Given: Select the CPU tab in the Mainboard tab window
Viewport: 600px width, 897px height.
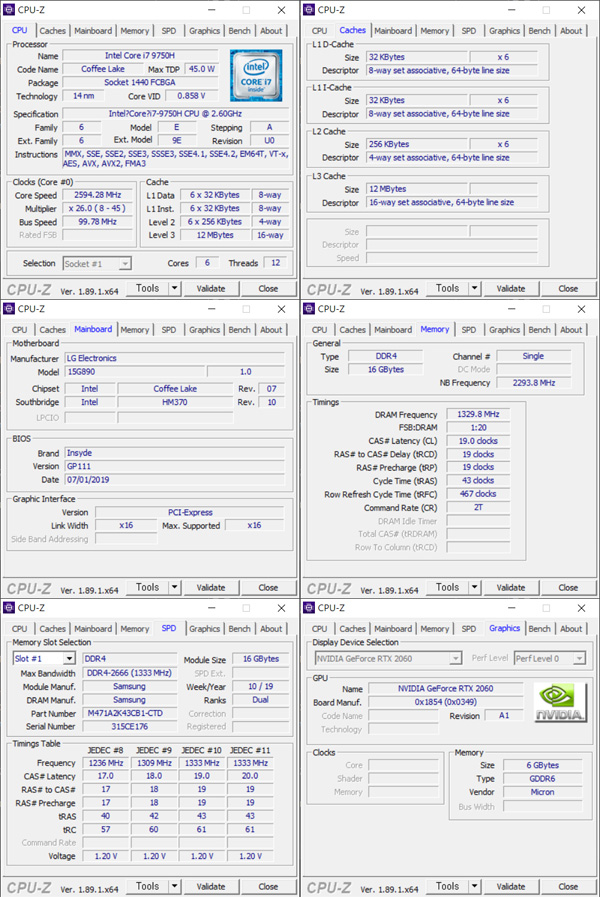Looking at the screenshot, I should click(x=19, y=330).
